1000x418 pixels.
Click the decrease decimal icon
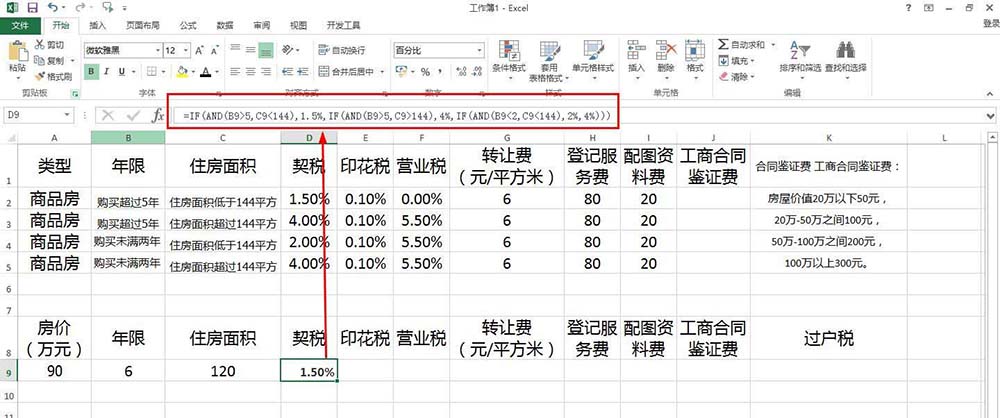[474, 71]
